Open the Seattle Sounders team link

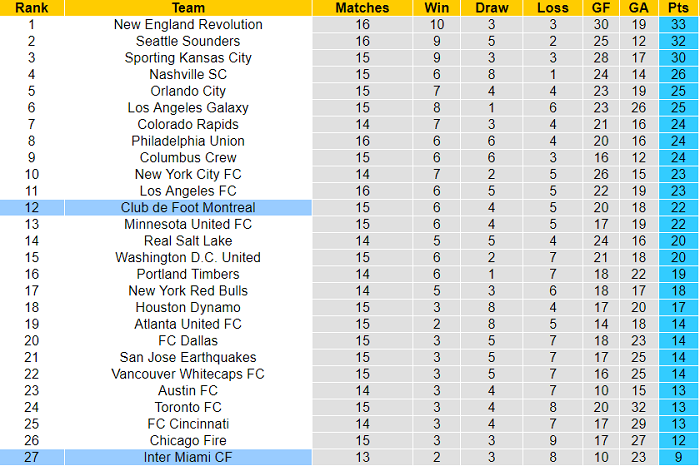pos(188,41)
